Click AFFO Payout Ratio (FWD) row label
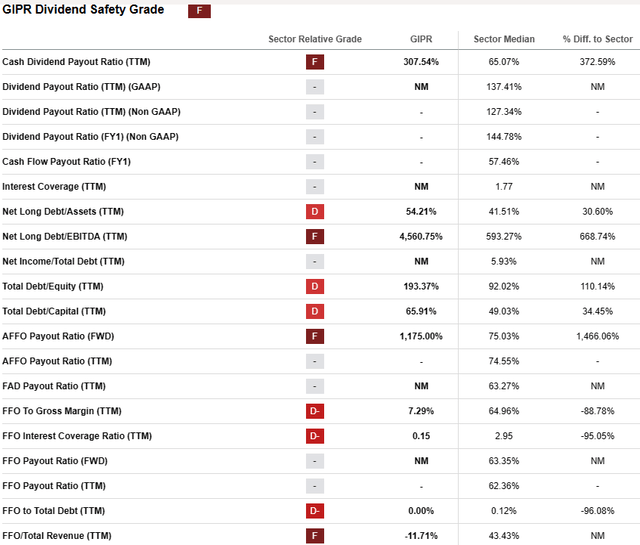 click(x=58, y=336)
